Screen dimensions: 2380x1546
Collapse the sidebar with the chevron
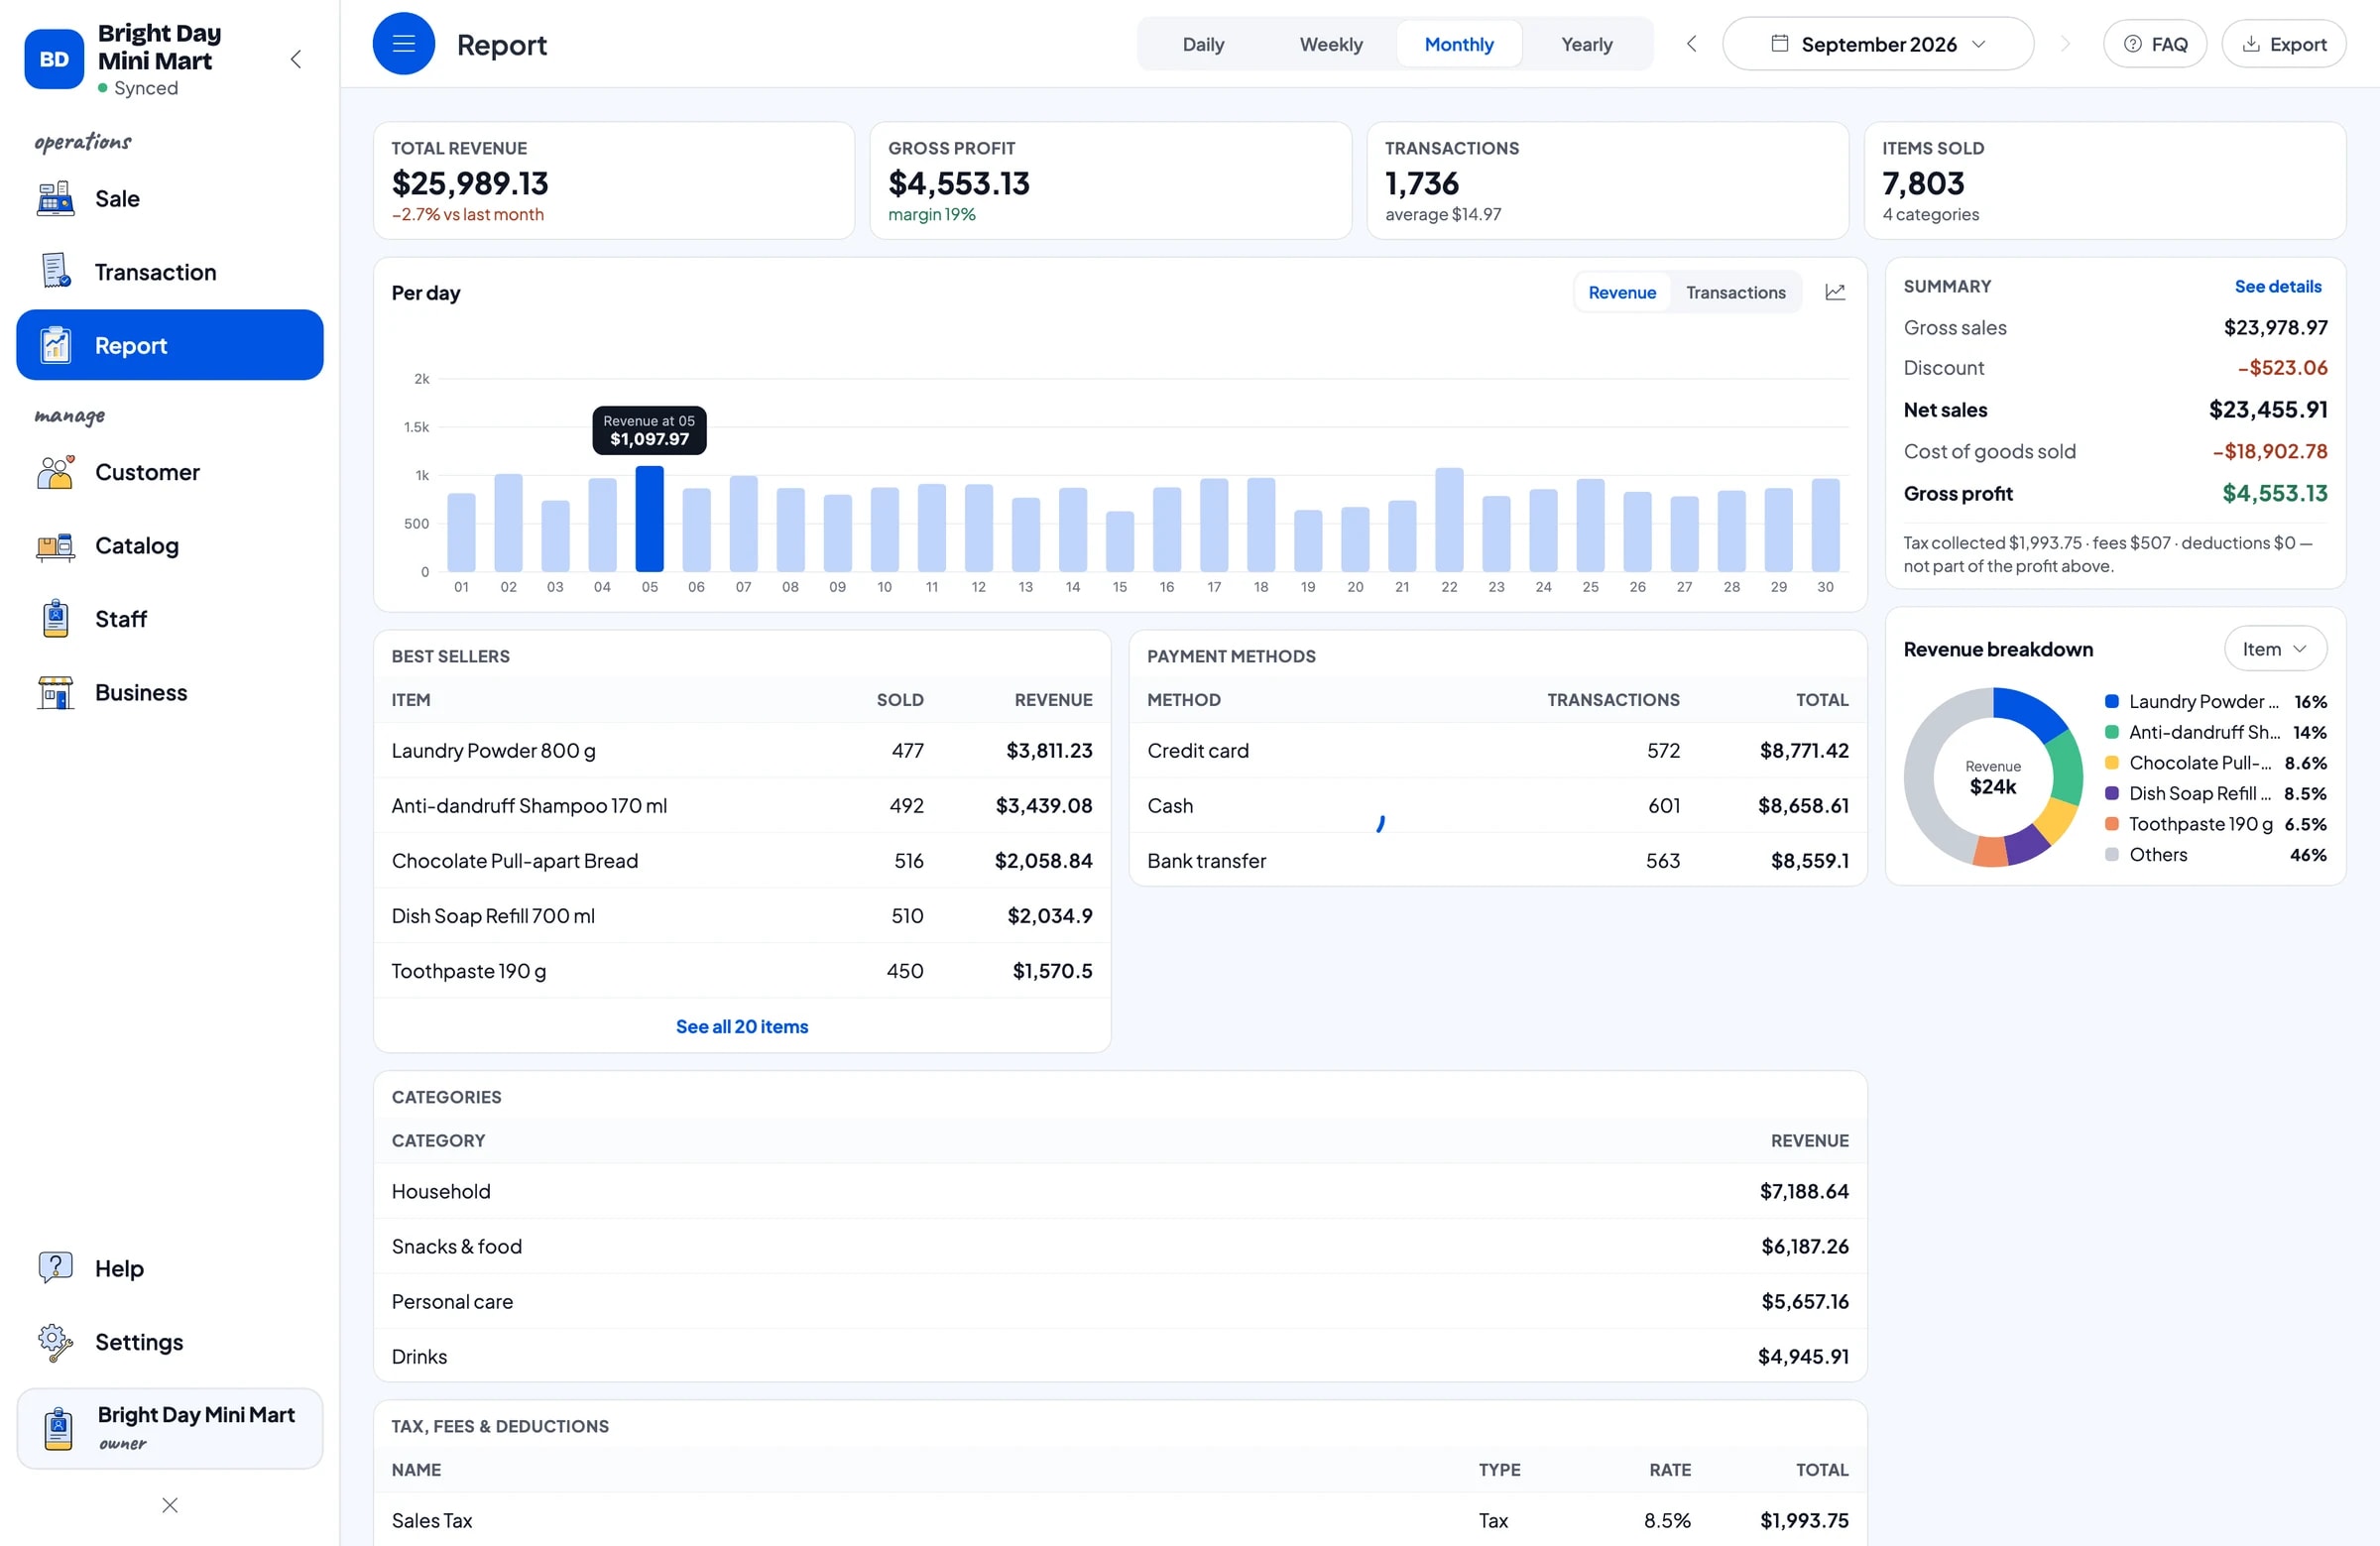point(296,59)
